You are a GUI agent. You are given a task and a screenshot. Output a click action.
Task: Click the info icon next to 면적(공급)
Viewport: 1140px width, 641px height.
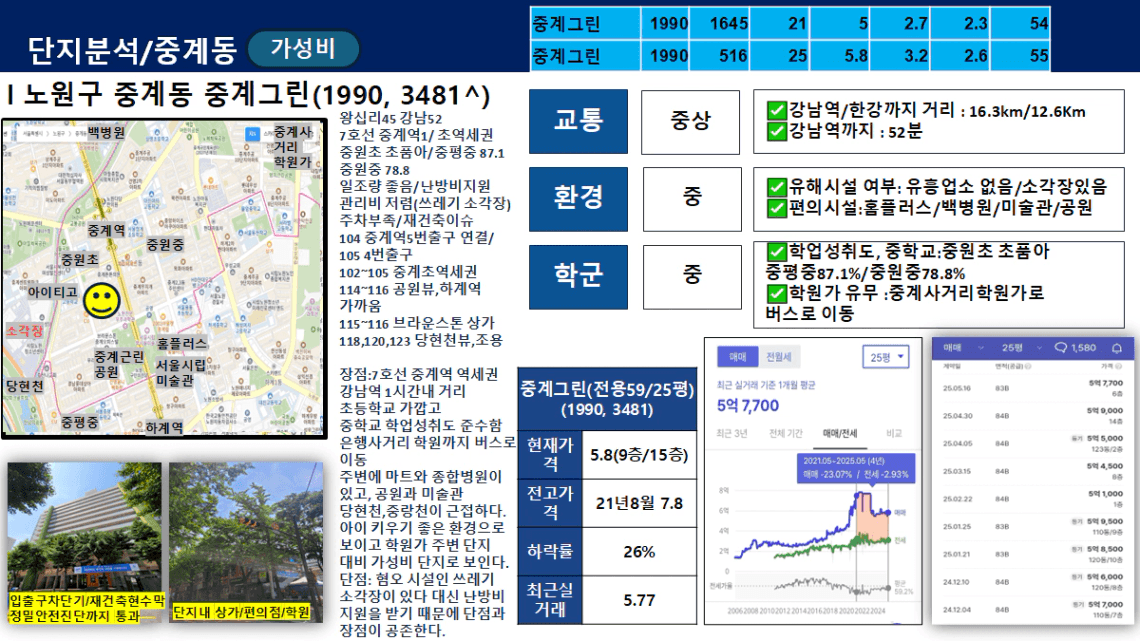coord(1029,366)
